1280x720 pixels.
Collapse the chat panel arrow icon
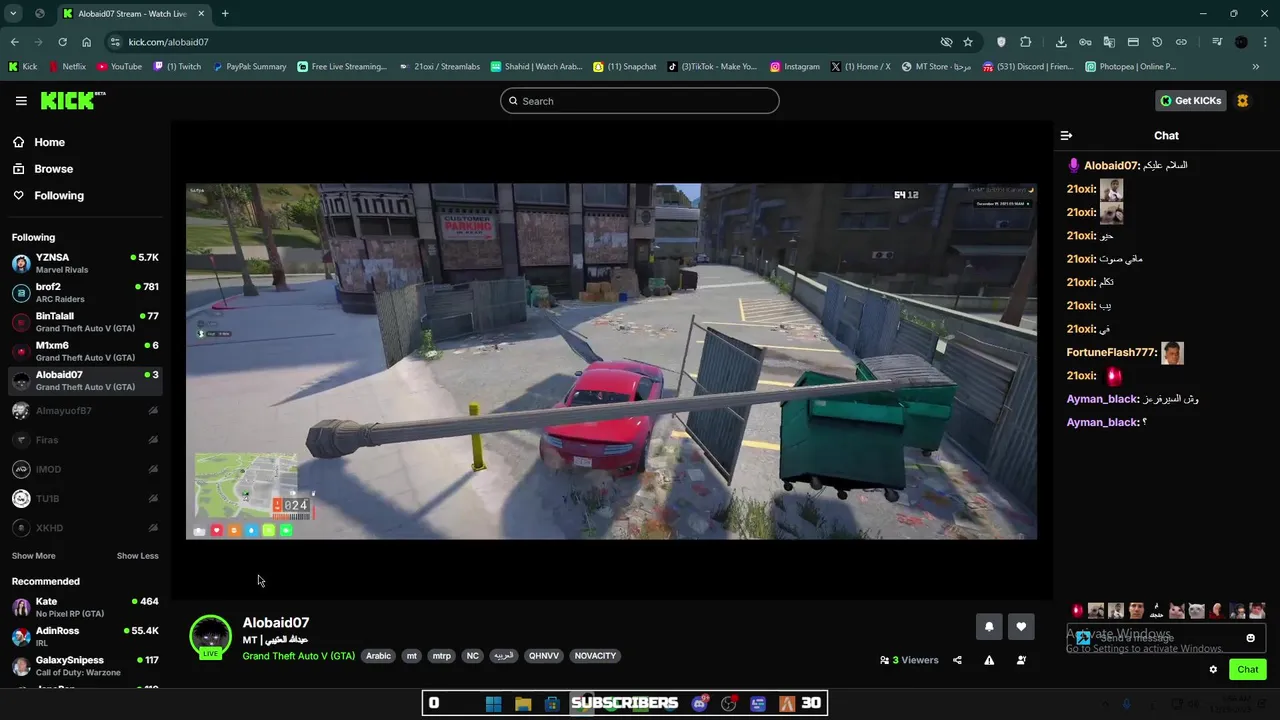point(1066,135)
